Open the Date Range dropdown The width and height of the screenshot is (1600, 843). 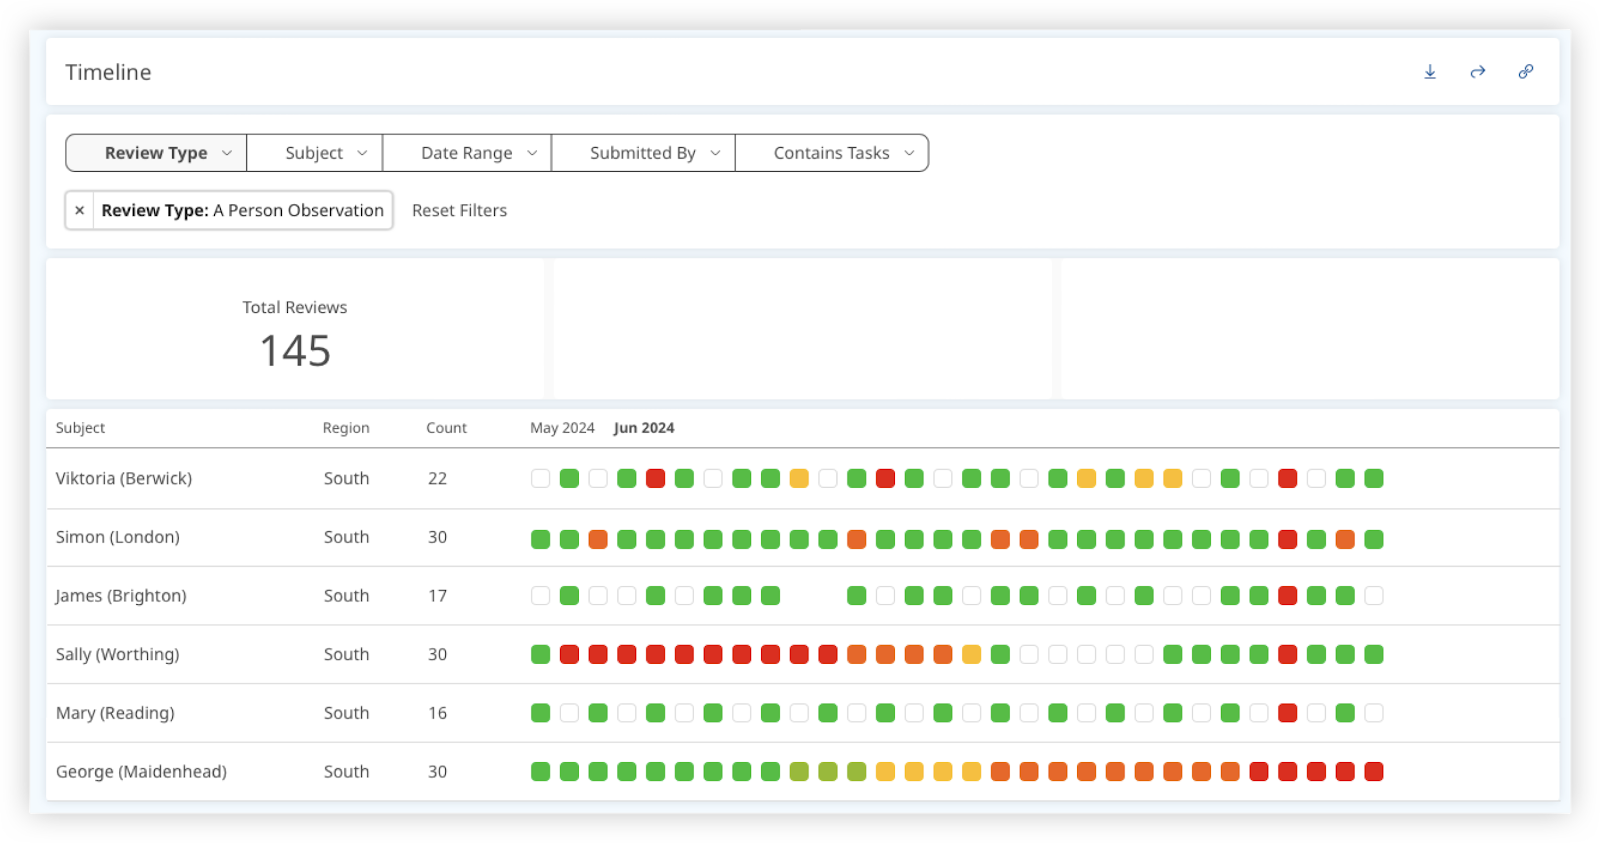coord(467,153)
